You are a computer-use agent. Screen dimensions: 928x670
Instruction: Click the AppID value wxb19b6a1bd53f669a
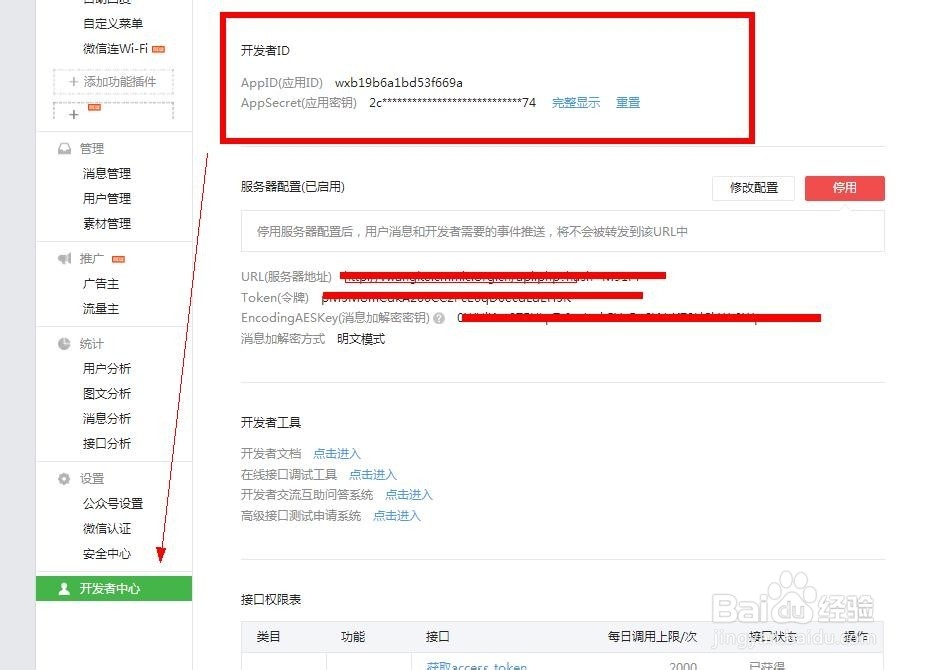(398, 83)
